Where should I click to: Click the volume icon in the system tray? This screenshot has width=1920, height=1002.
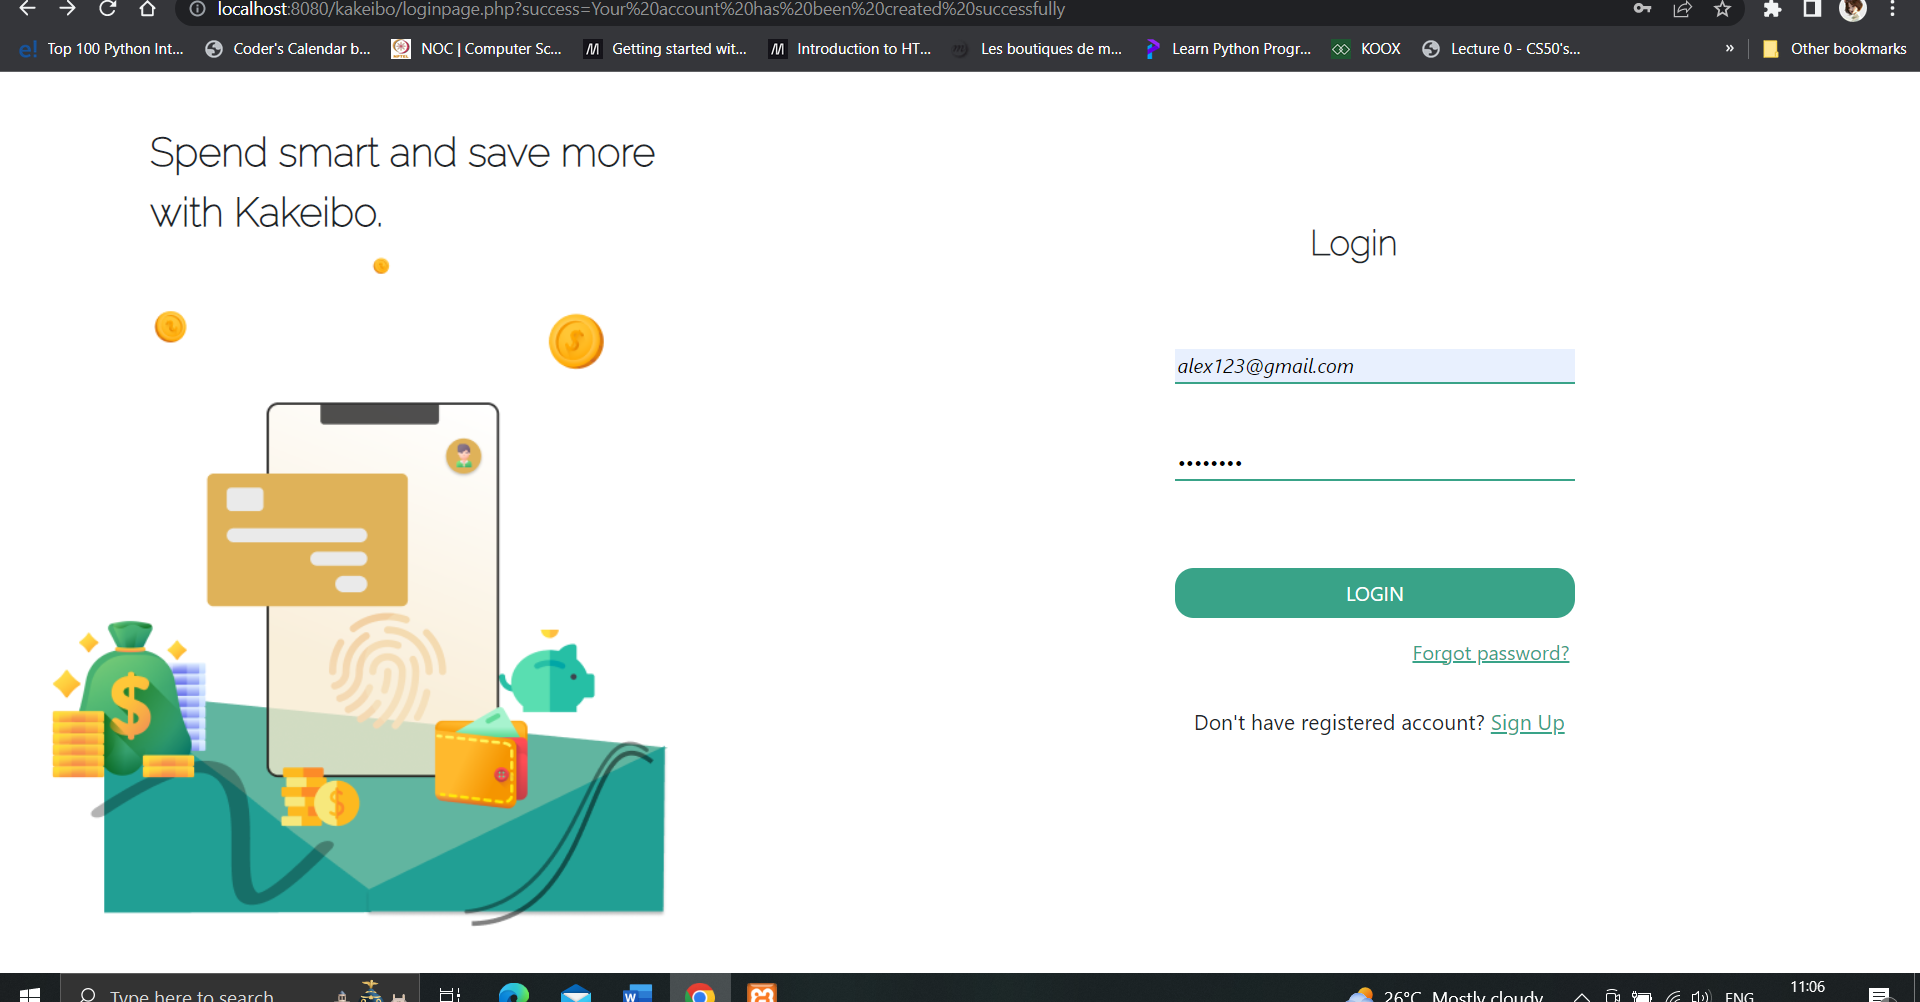(x=1702, y=994)
